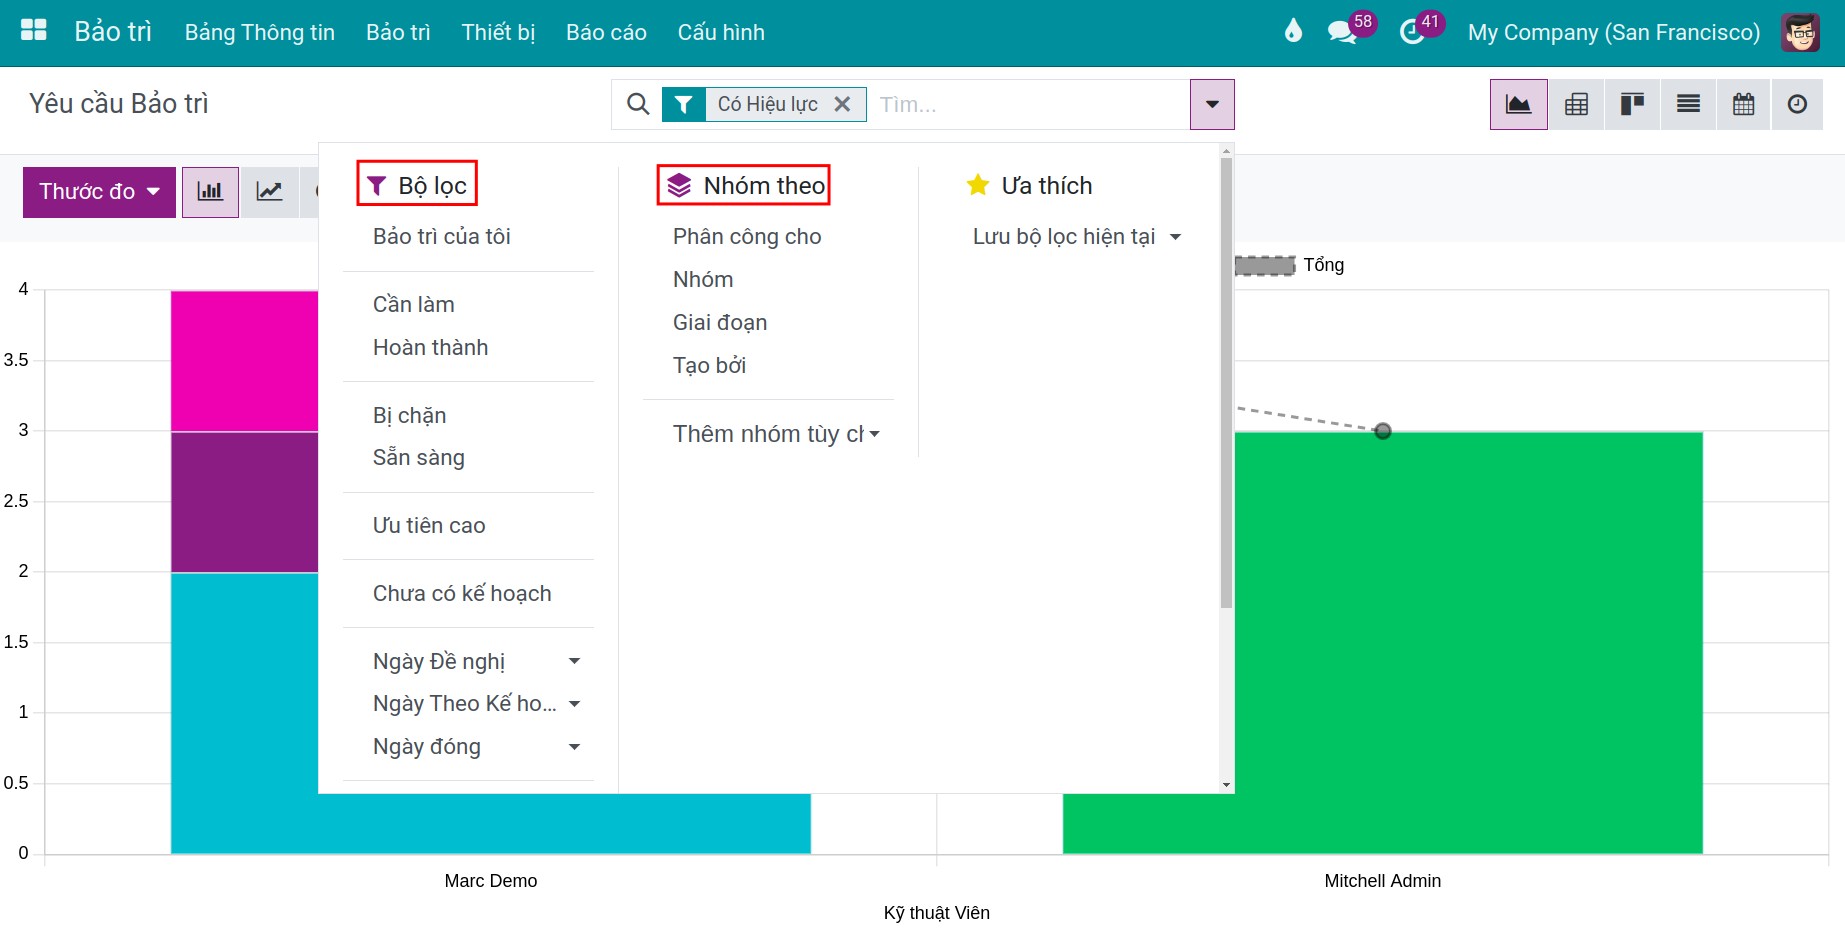
Task: Open the Bảng Thông tin menu
Action: click(260, 32)
